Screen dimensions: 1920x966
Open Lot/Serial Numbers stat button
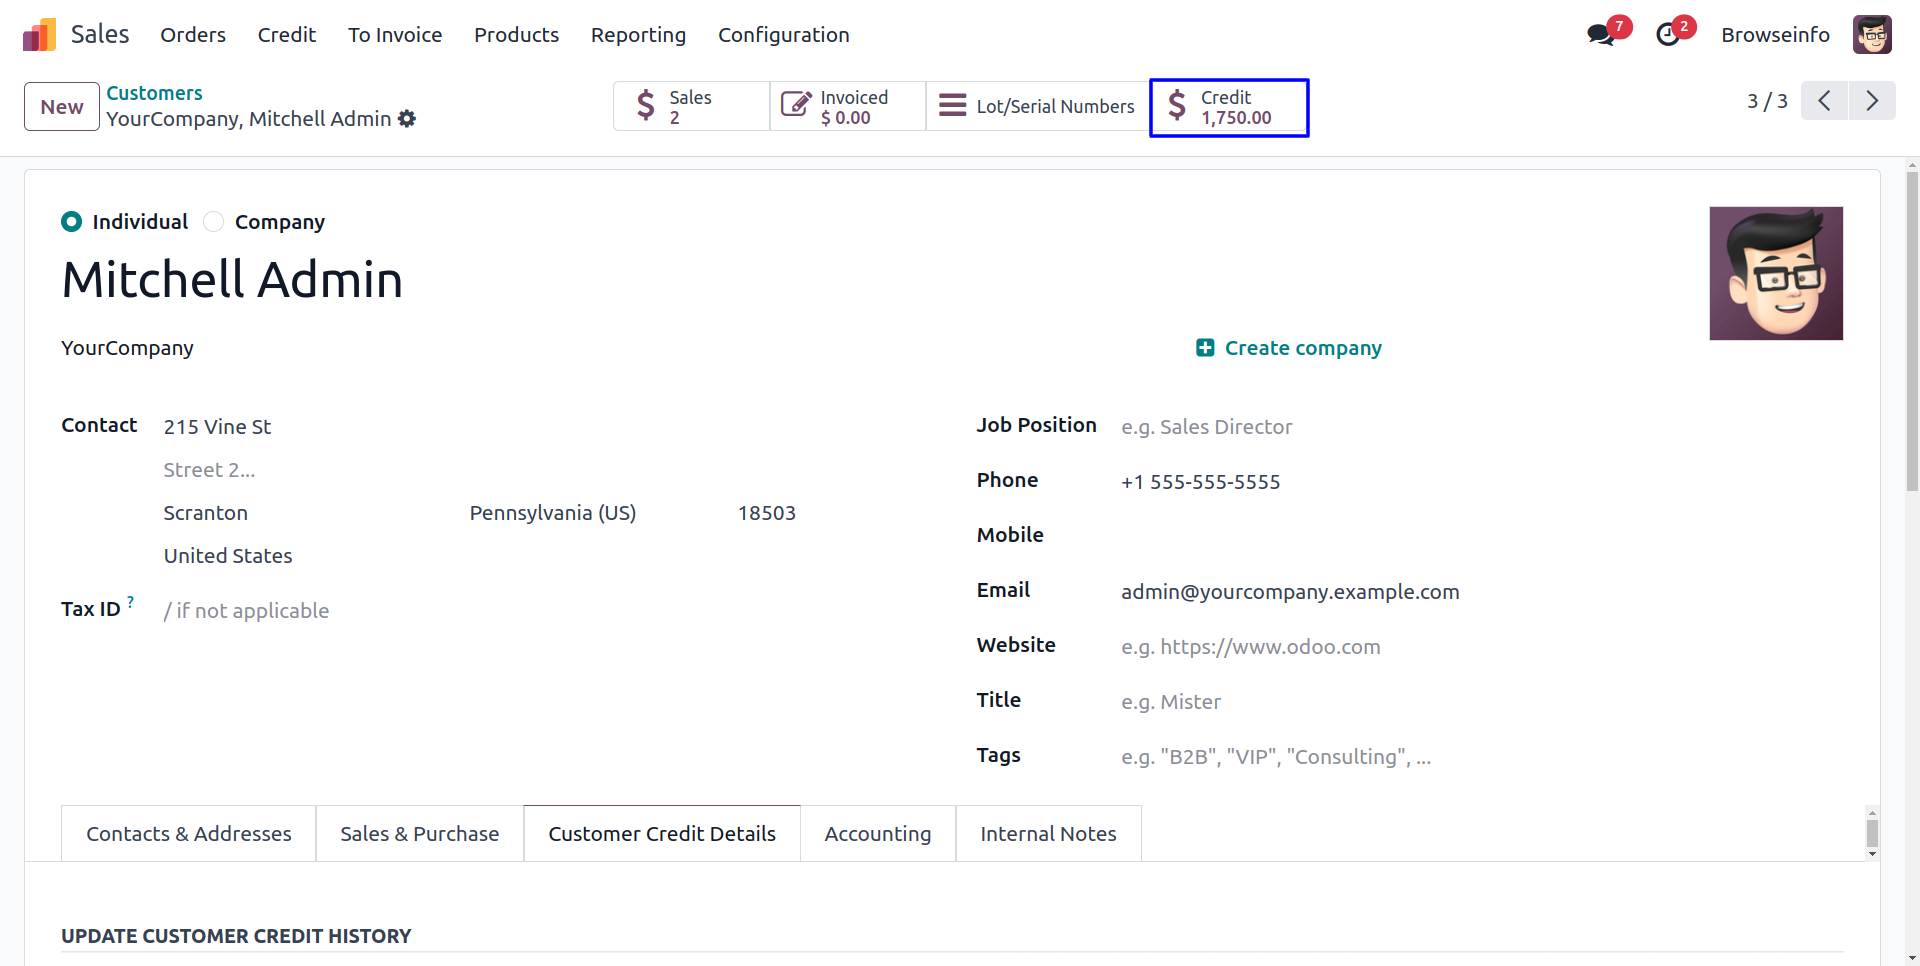tap(1037, 107)
